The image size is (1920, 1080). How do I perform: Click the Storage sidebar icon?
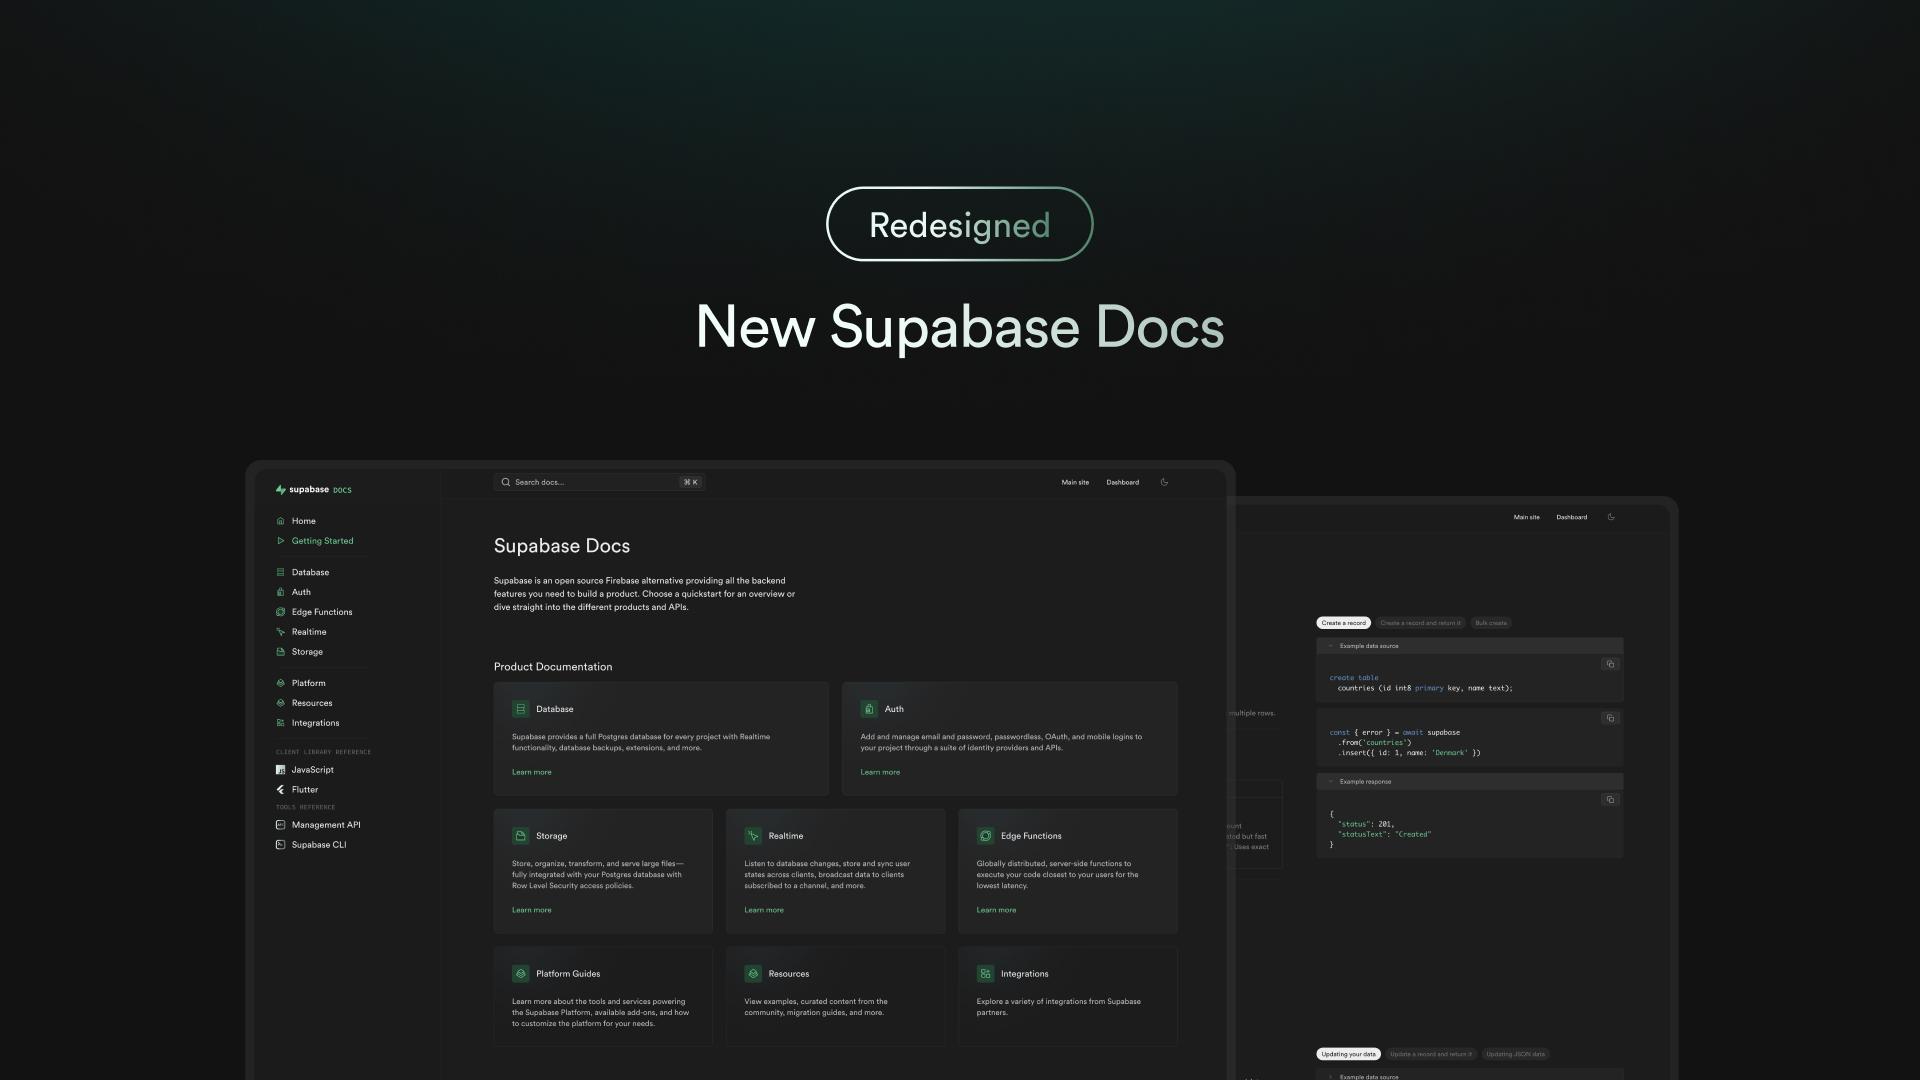[x=280, y=652]
